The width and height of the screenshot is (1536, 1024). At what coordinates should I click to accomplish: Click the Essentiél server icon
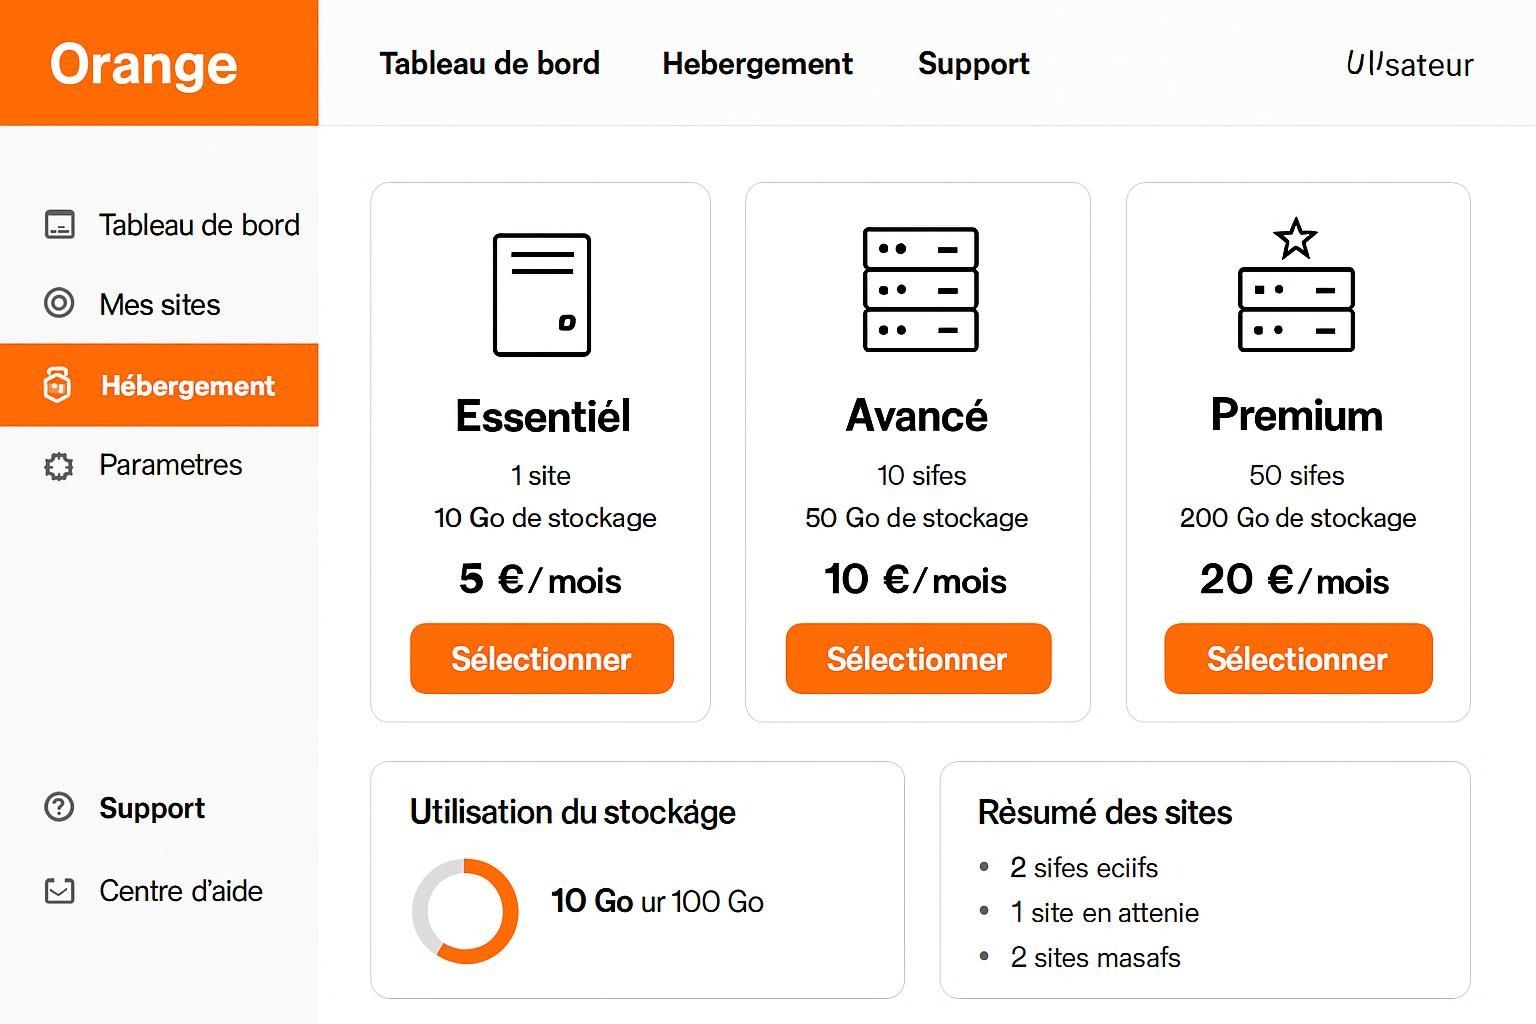[541, 294]
